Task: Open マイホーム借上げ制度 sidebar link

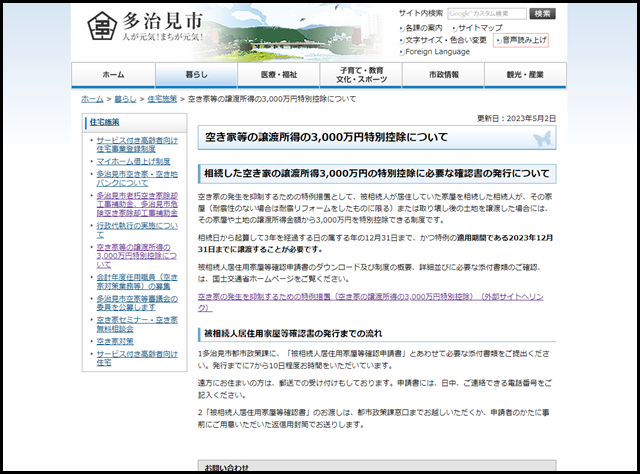Action: [133, 161]
